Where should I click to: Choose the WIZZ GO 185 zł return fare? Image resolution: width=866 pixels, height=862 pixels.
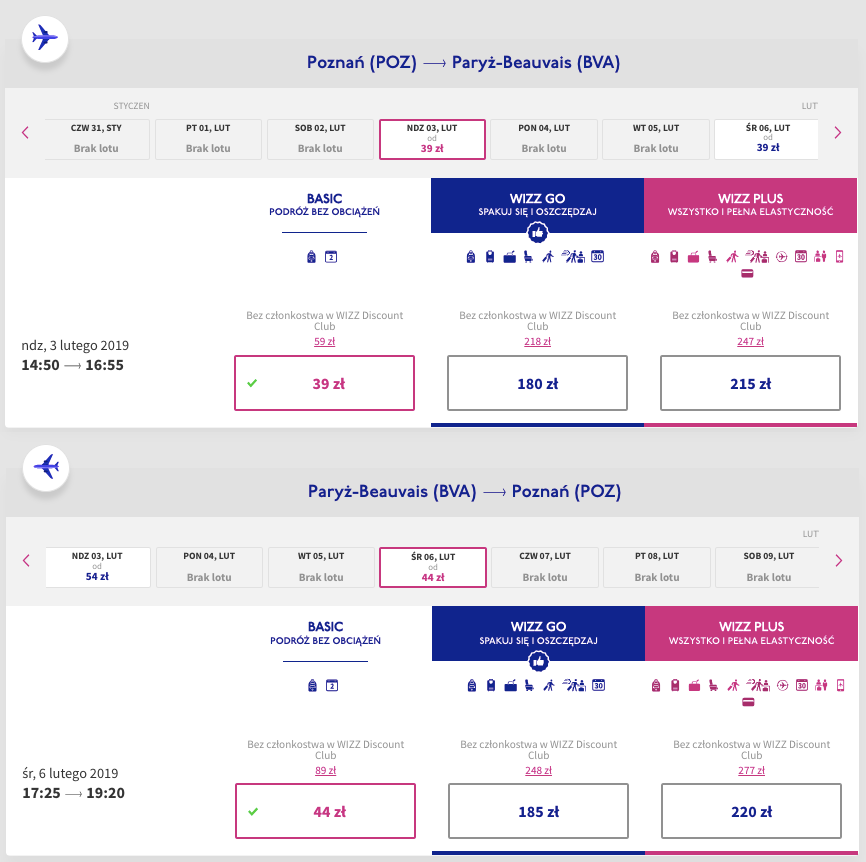[538, 811]
